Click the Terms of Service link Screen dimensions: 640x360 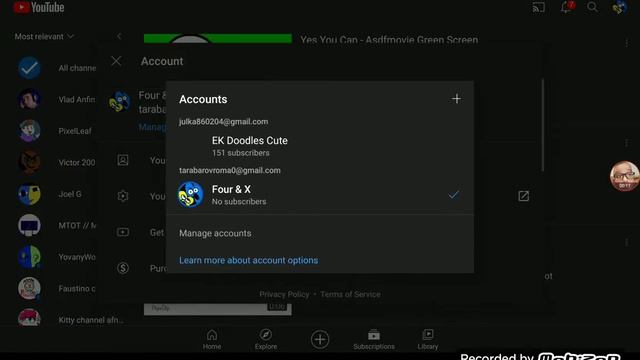[350, 294]
